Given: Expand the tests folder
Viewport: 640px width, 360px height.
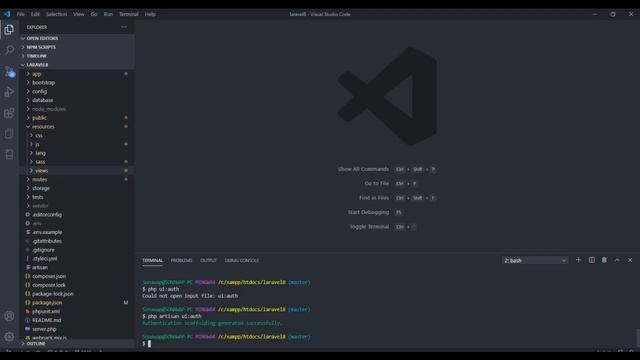Looking at the screenshot, I should pyautogui.click(x=77, y=197).
